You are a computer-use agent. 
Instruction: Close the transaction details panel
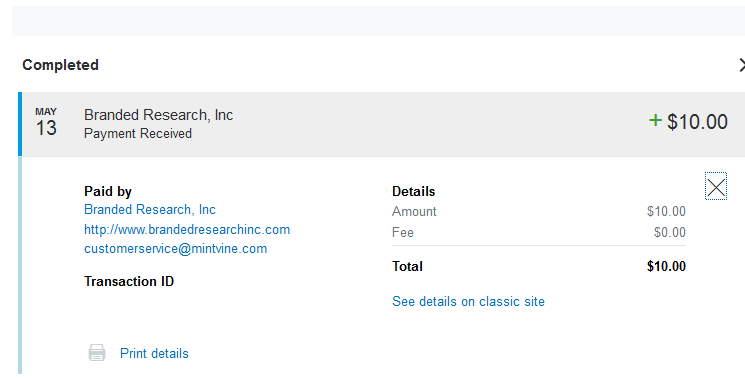[x=716, y=186]
